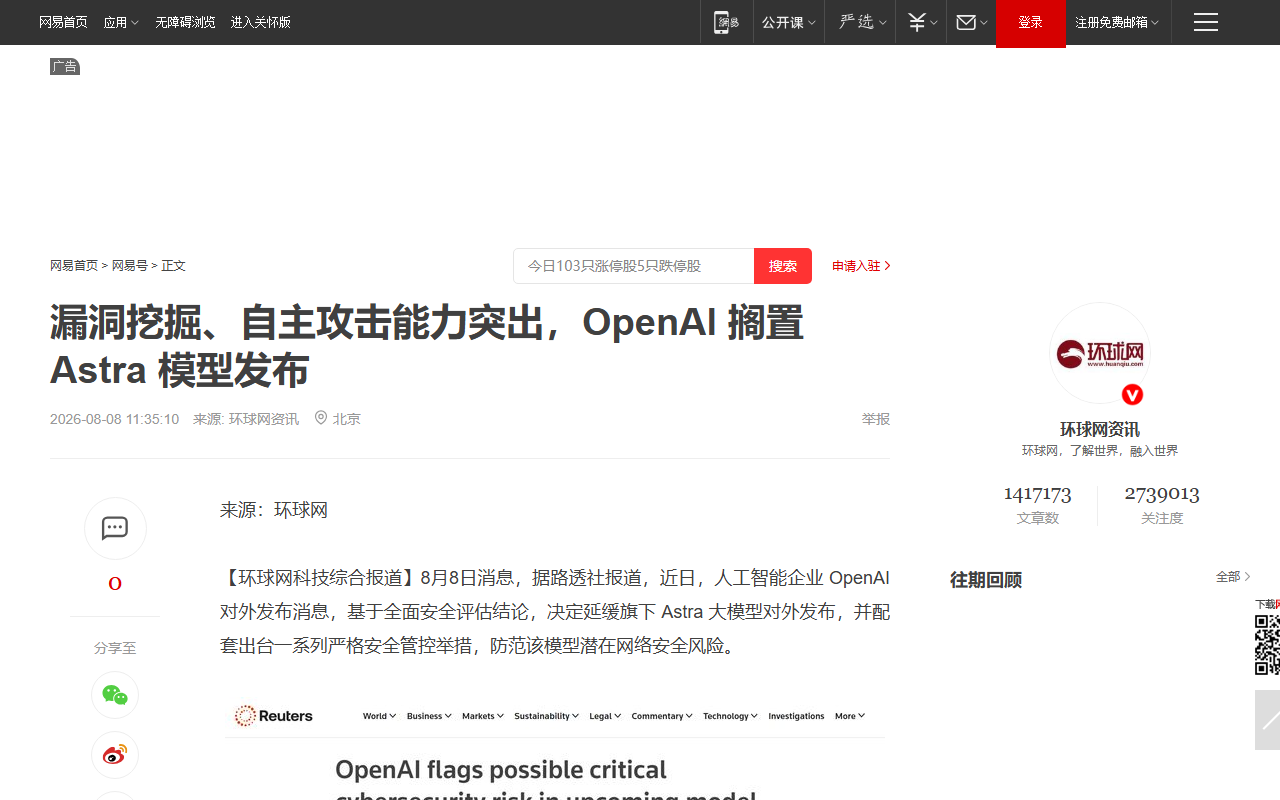Focus the stock search input field
This screenshot has width=1280, height=800.
pos(634,266)
